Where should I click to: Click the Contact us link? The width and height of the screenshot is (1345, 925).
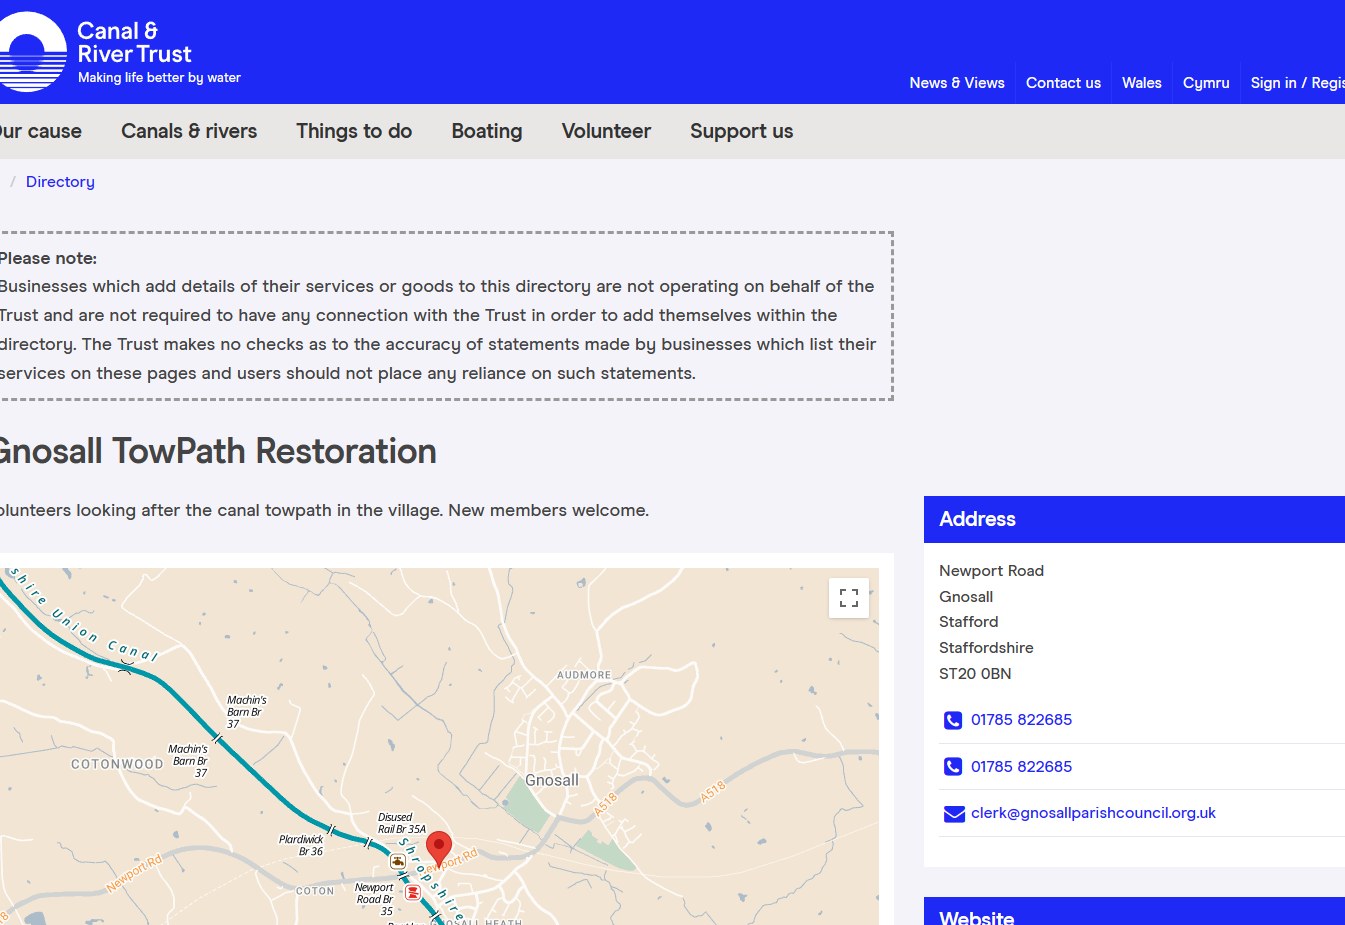(1062, 83)
